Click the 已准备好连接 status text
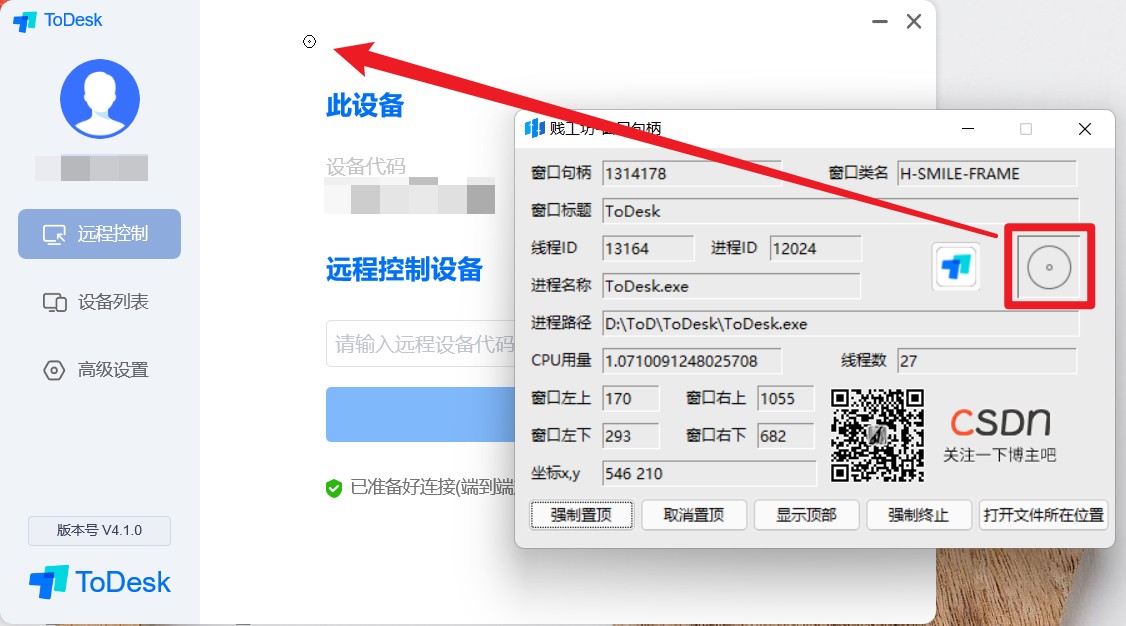 coord(432,487)
